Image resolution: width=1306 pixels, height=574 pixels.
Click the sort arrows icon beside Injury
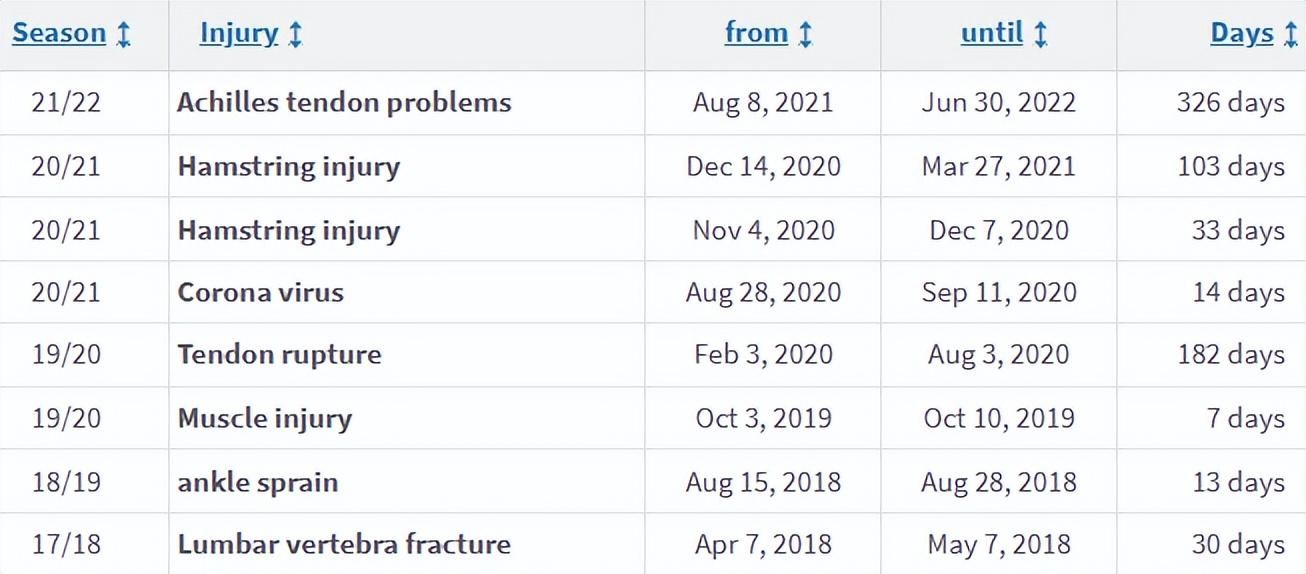pos(295,34)
